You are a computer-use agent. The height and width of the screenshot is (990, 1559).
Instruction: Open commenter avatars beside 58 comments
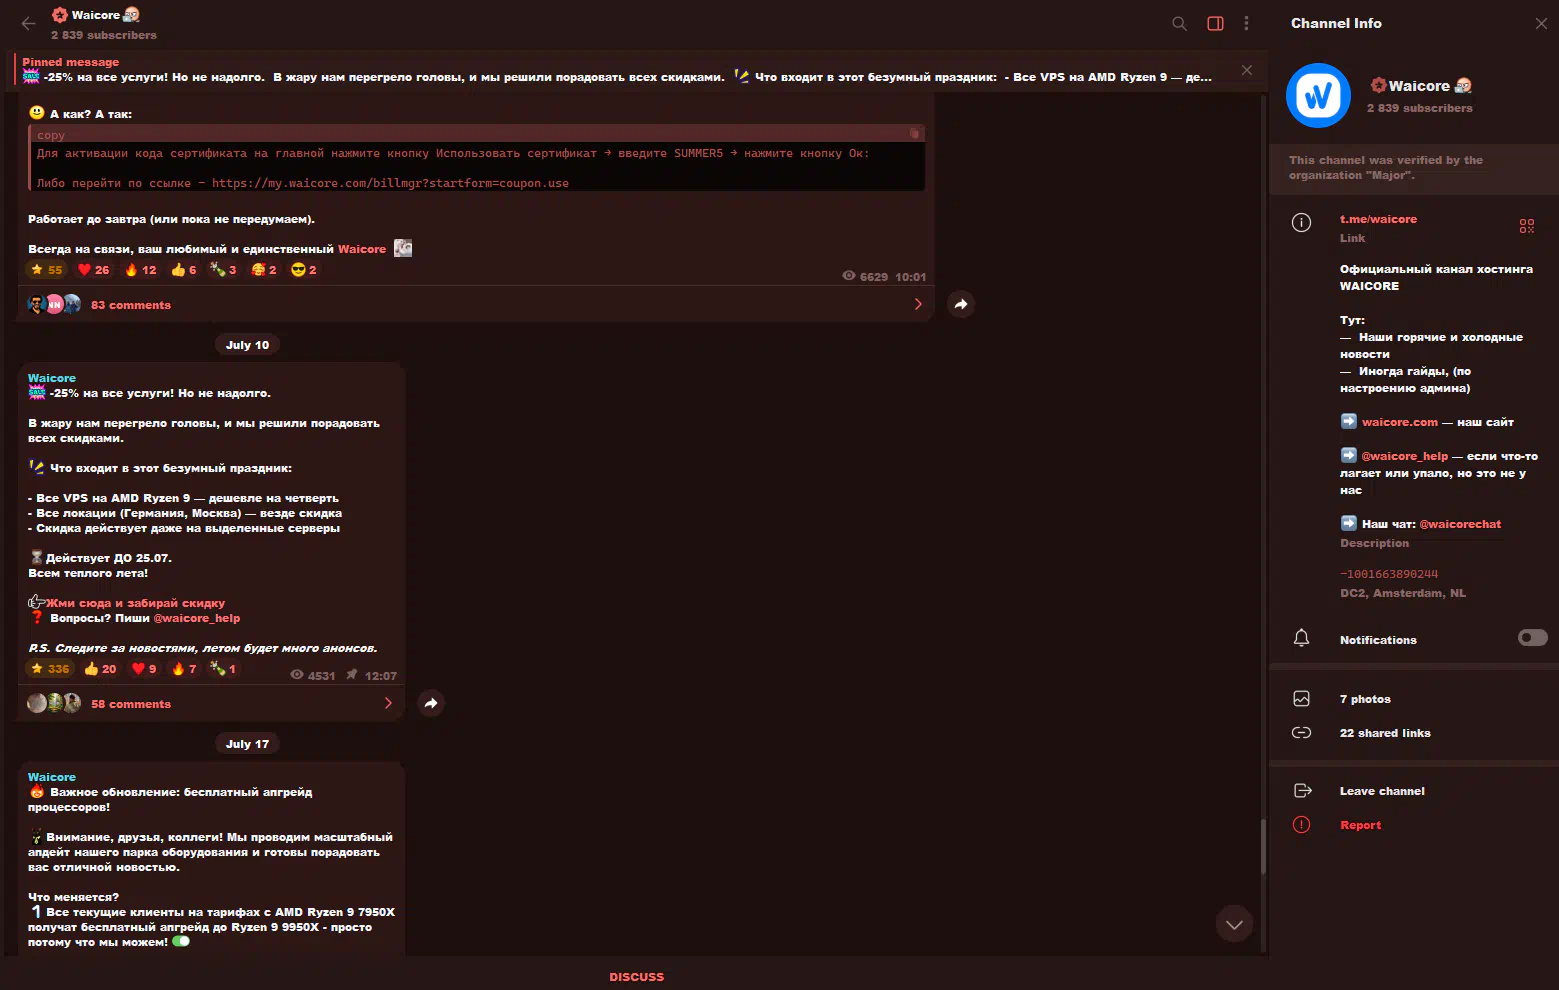tap(55, 703)
